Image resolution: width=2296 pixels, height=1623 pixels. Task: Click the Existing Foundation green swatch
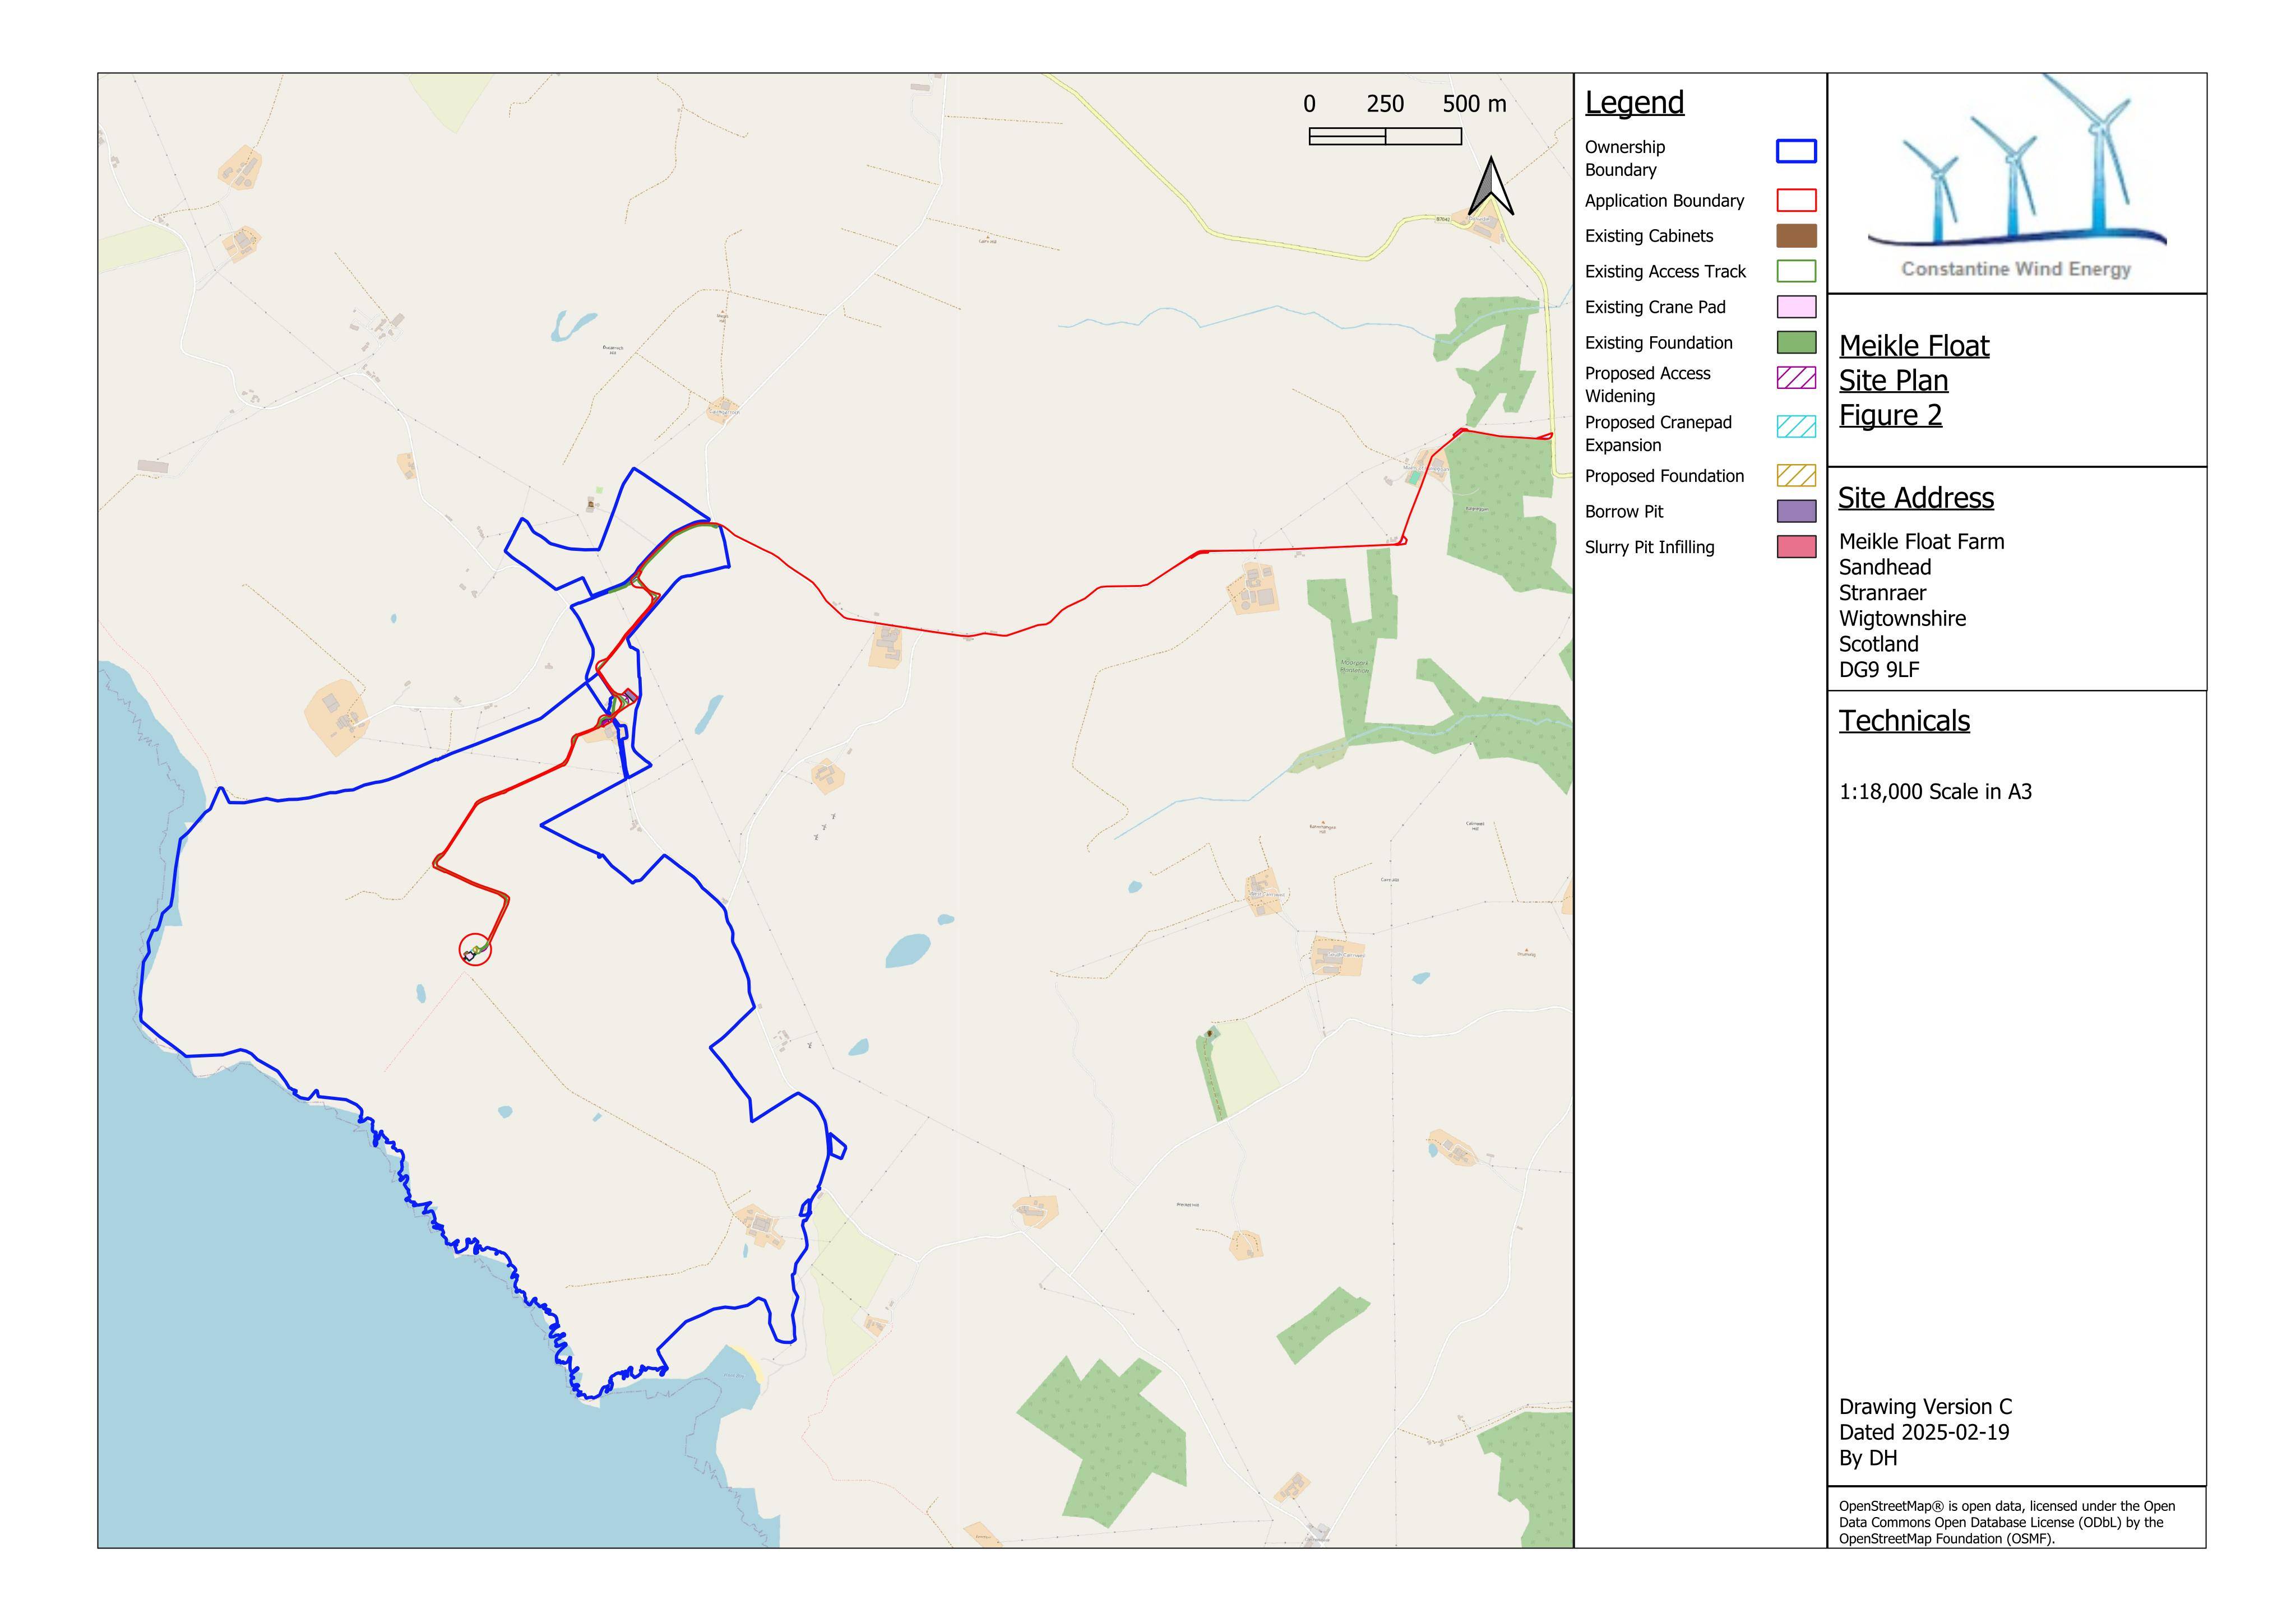pos(1796,342)
